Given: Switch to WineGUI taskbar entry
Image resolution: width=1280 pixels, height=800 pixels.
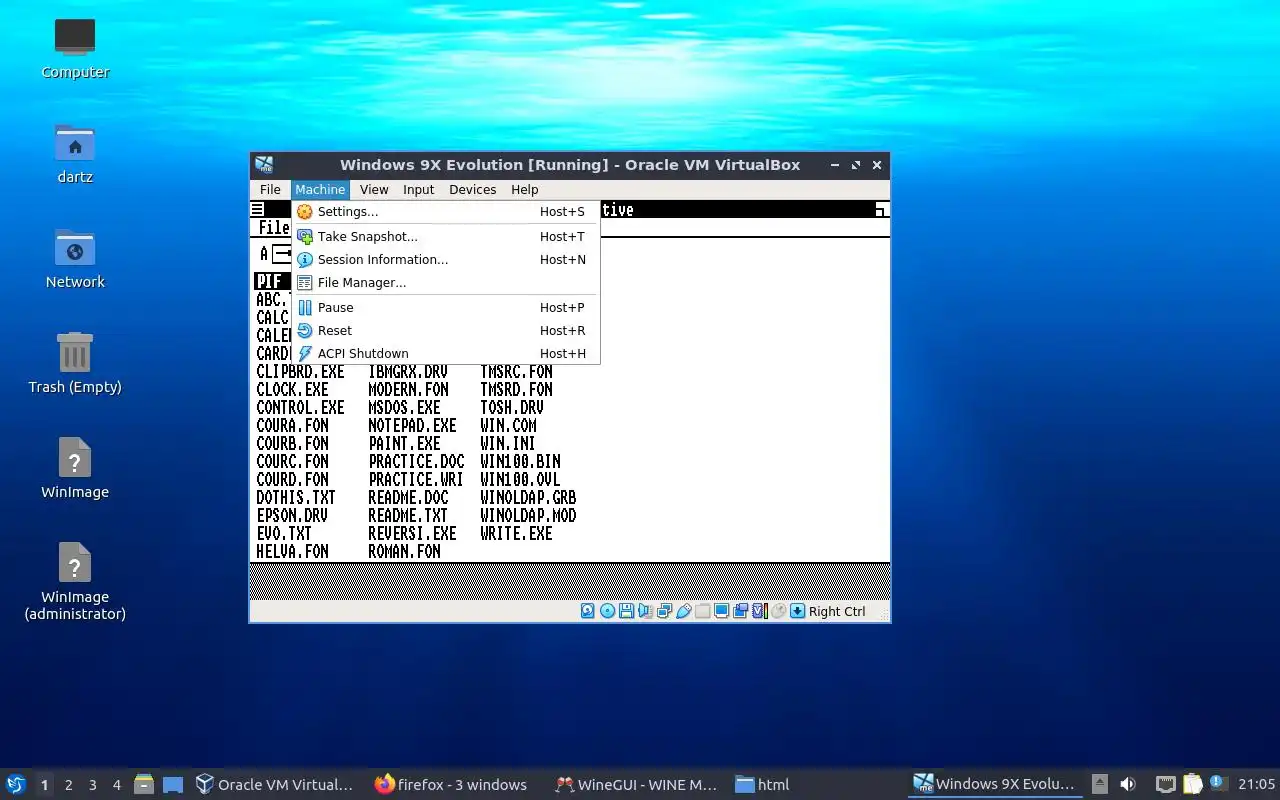Looking at the screenshot, I should click(x=636, y=784).
